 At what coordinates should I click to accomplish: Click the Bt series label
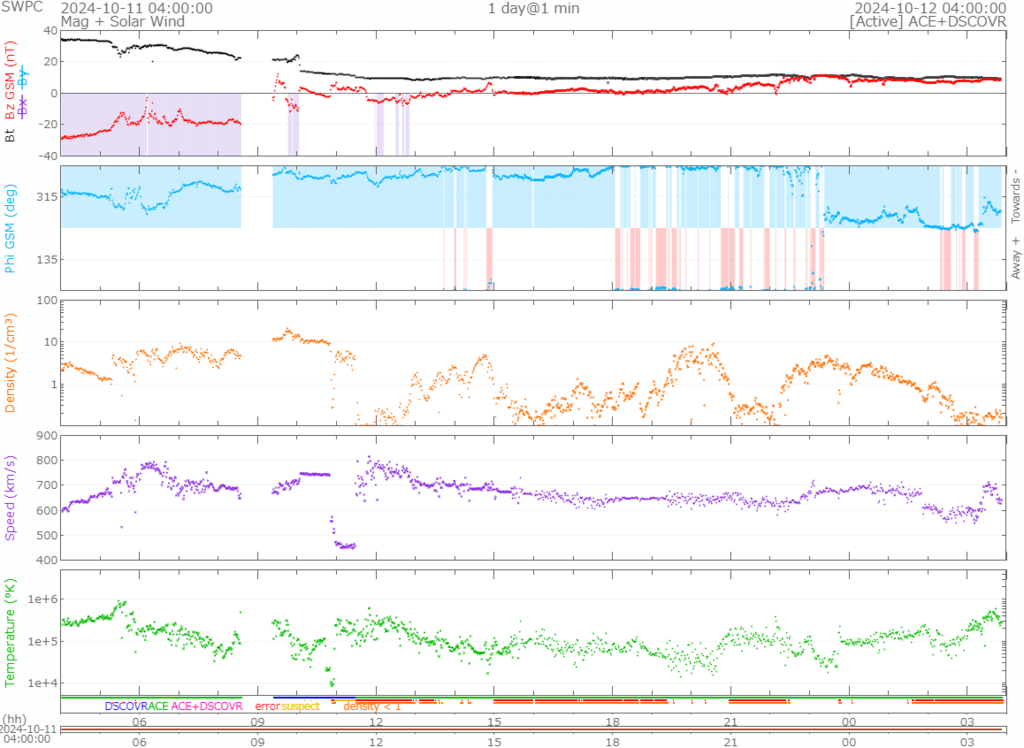pos(11,134)
